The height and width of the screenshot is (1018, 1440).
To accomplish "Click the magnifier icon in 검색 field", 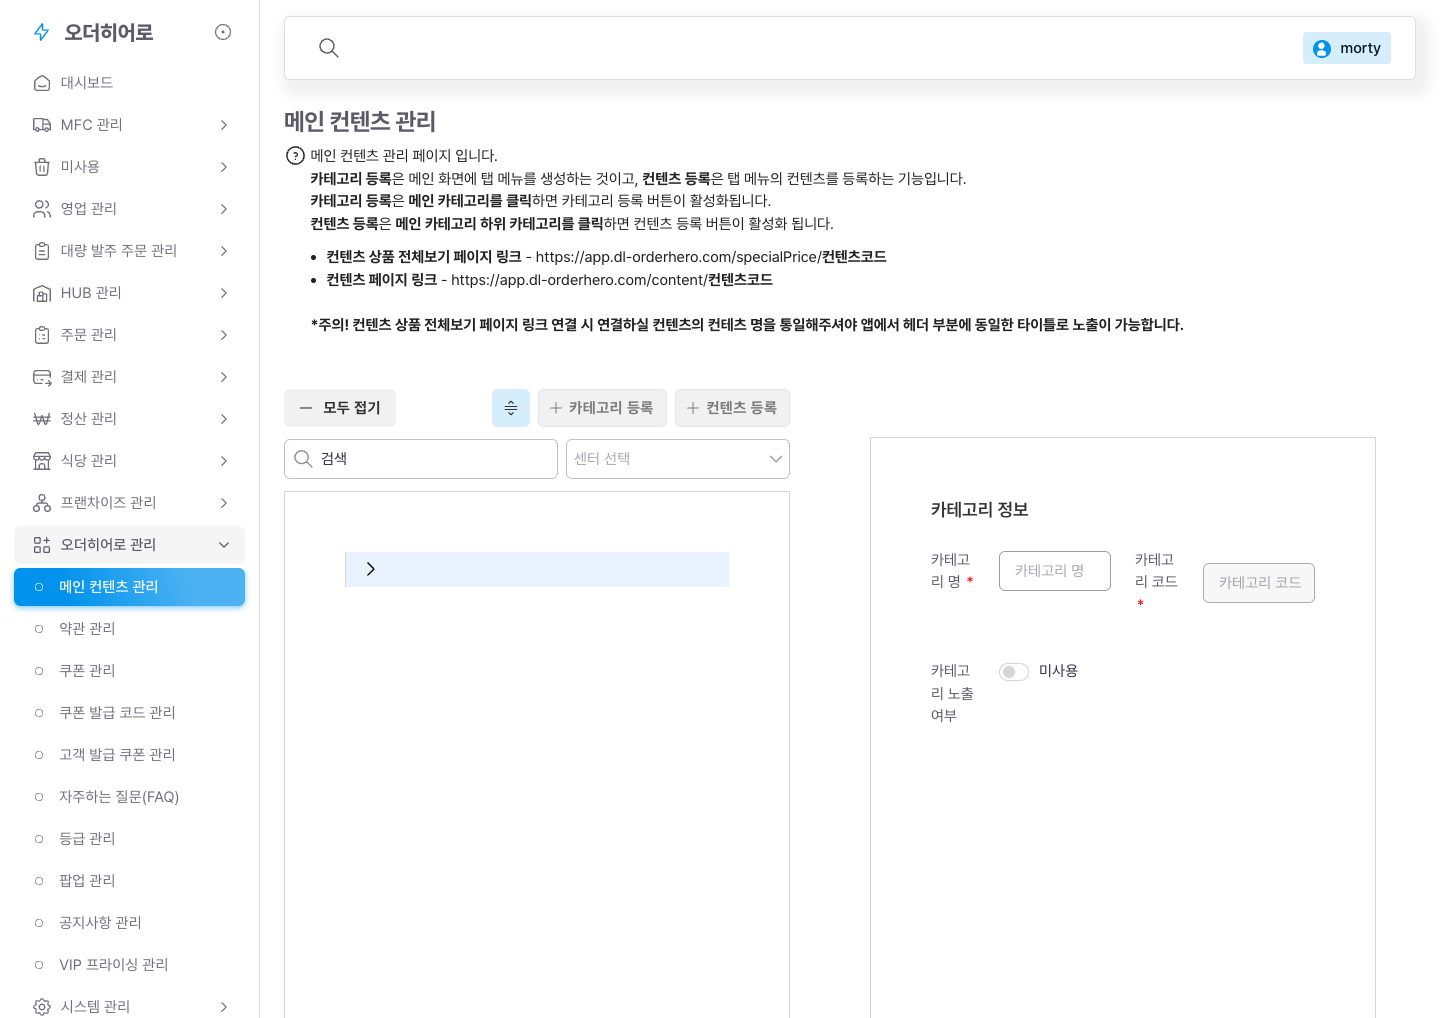I will tap(304, 459).
